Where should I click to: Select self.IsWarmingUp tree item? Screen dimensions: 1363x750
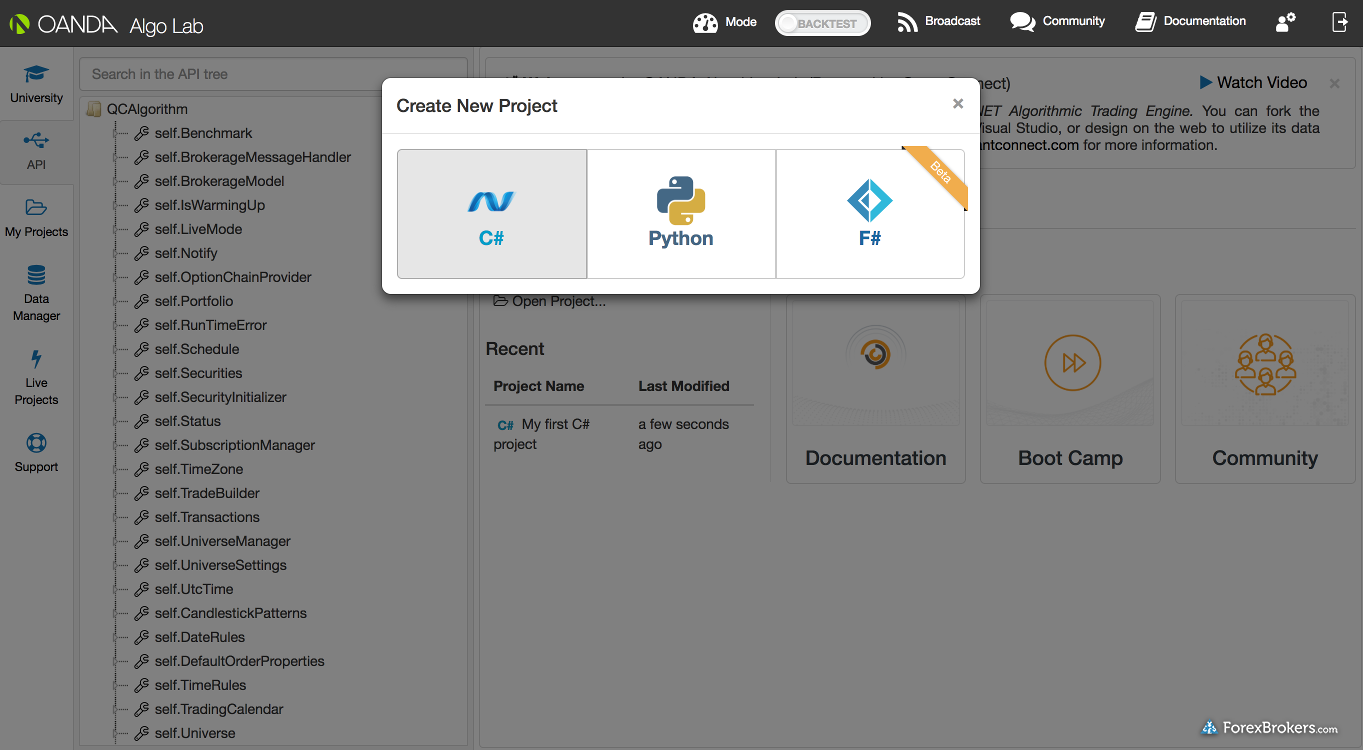pyautogui.click(x=209, y=205)
